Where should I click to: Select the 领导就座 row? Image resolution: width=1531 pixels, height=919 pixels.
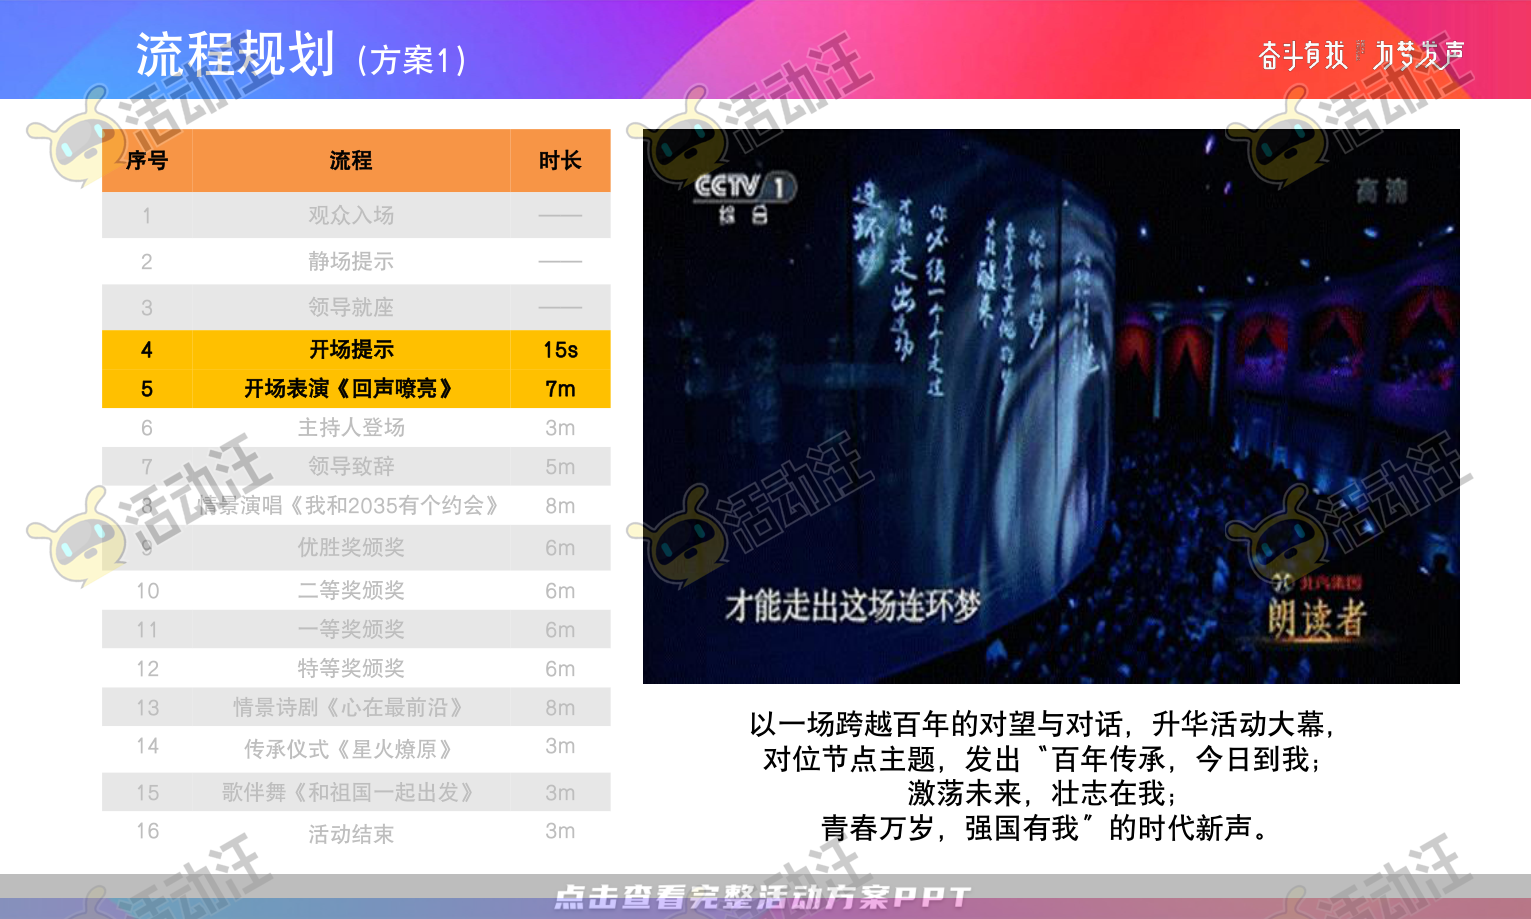356,307
